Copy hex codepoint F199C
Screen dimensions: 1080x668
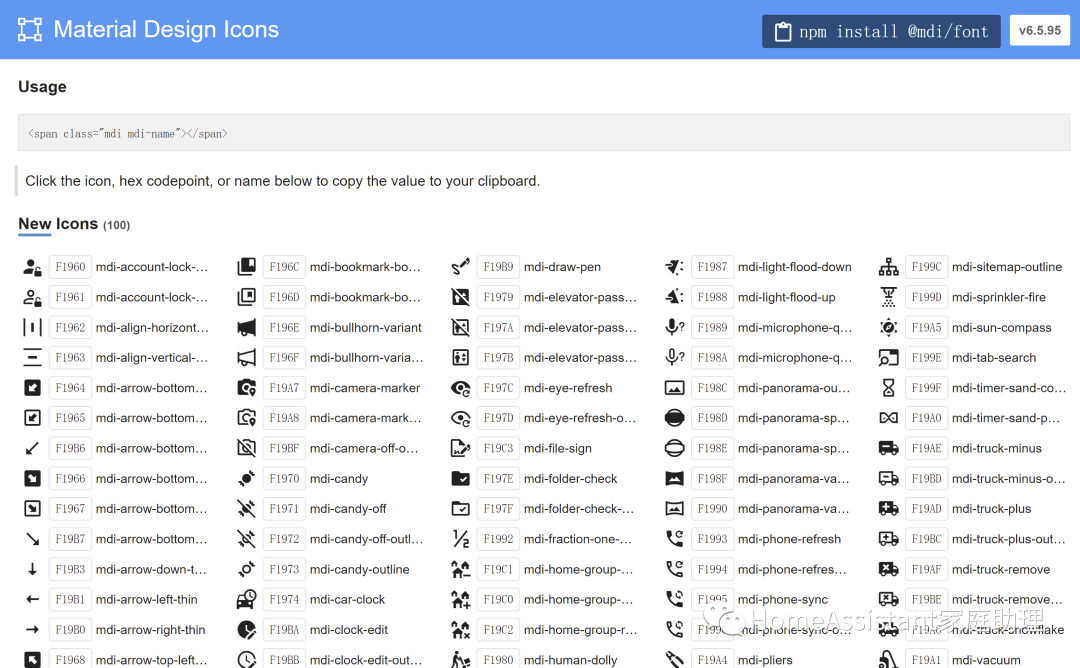click(926, 267)
